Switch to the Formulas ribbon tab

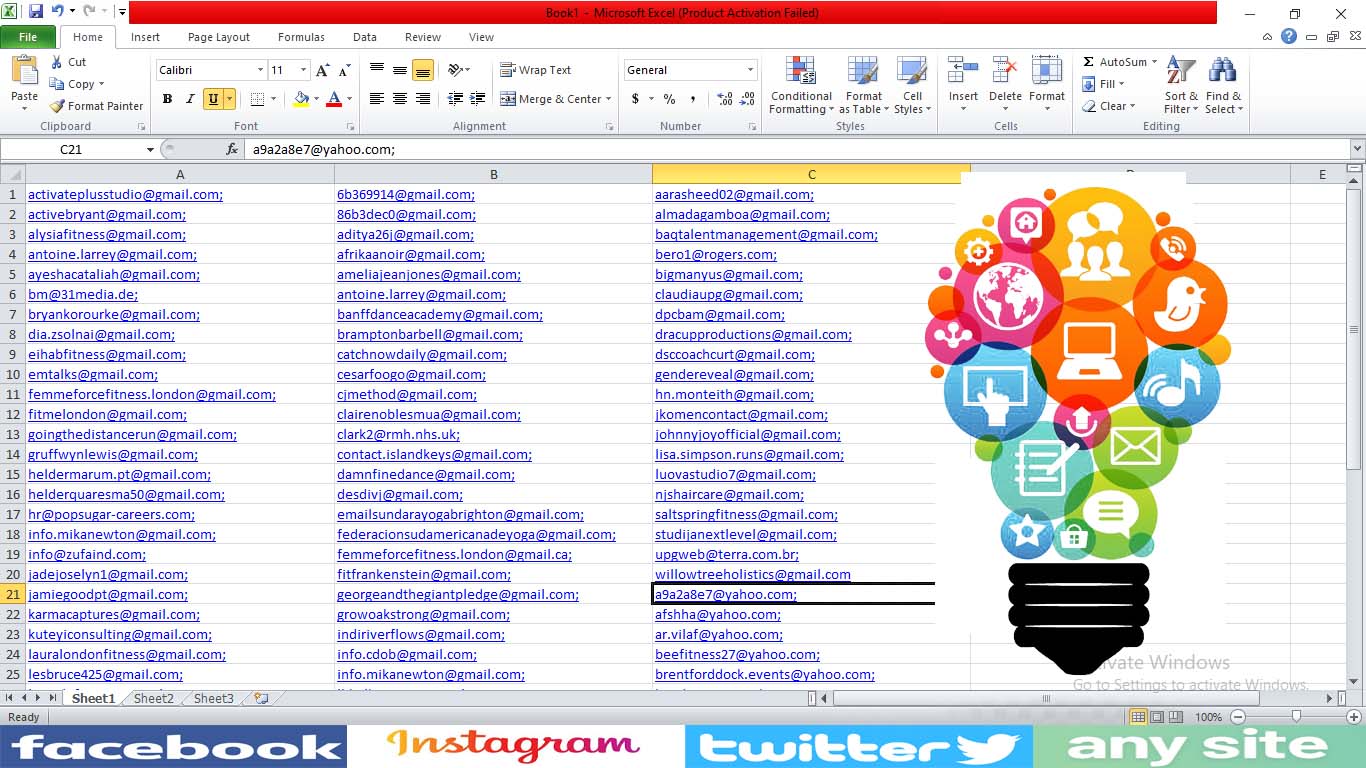(x=300, y=37)
